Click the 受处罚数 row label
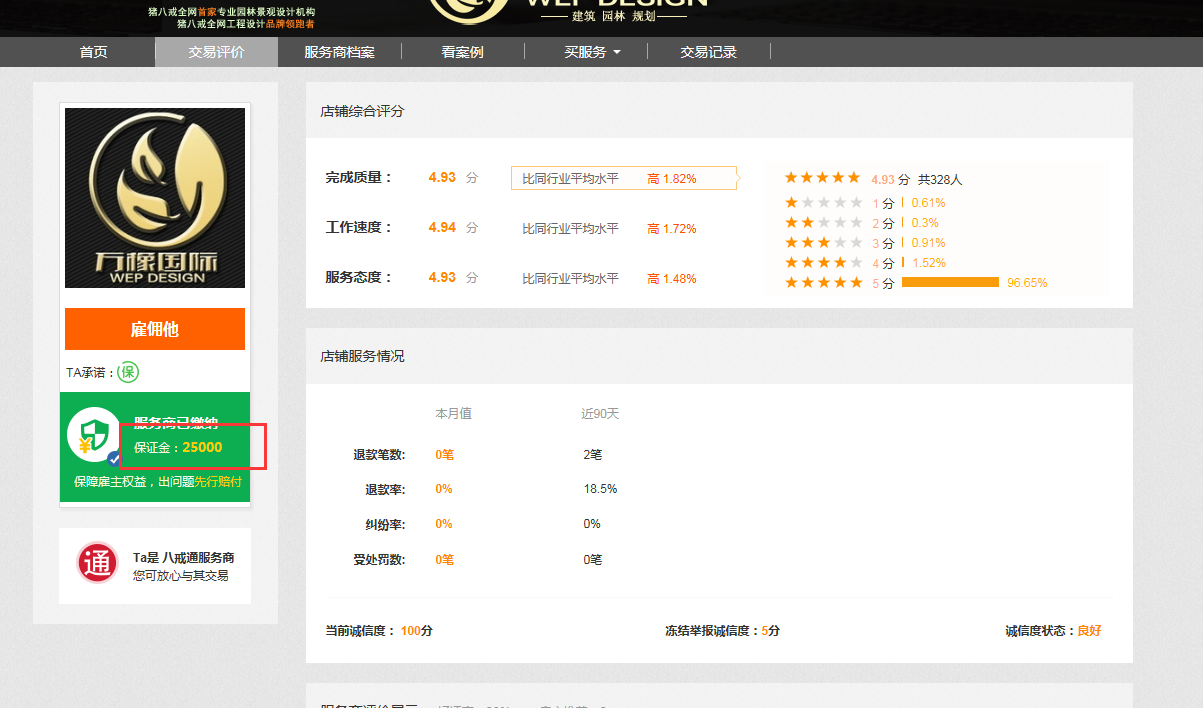The image size is (1203, 708). click(379, 559)
